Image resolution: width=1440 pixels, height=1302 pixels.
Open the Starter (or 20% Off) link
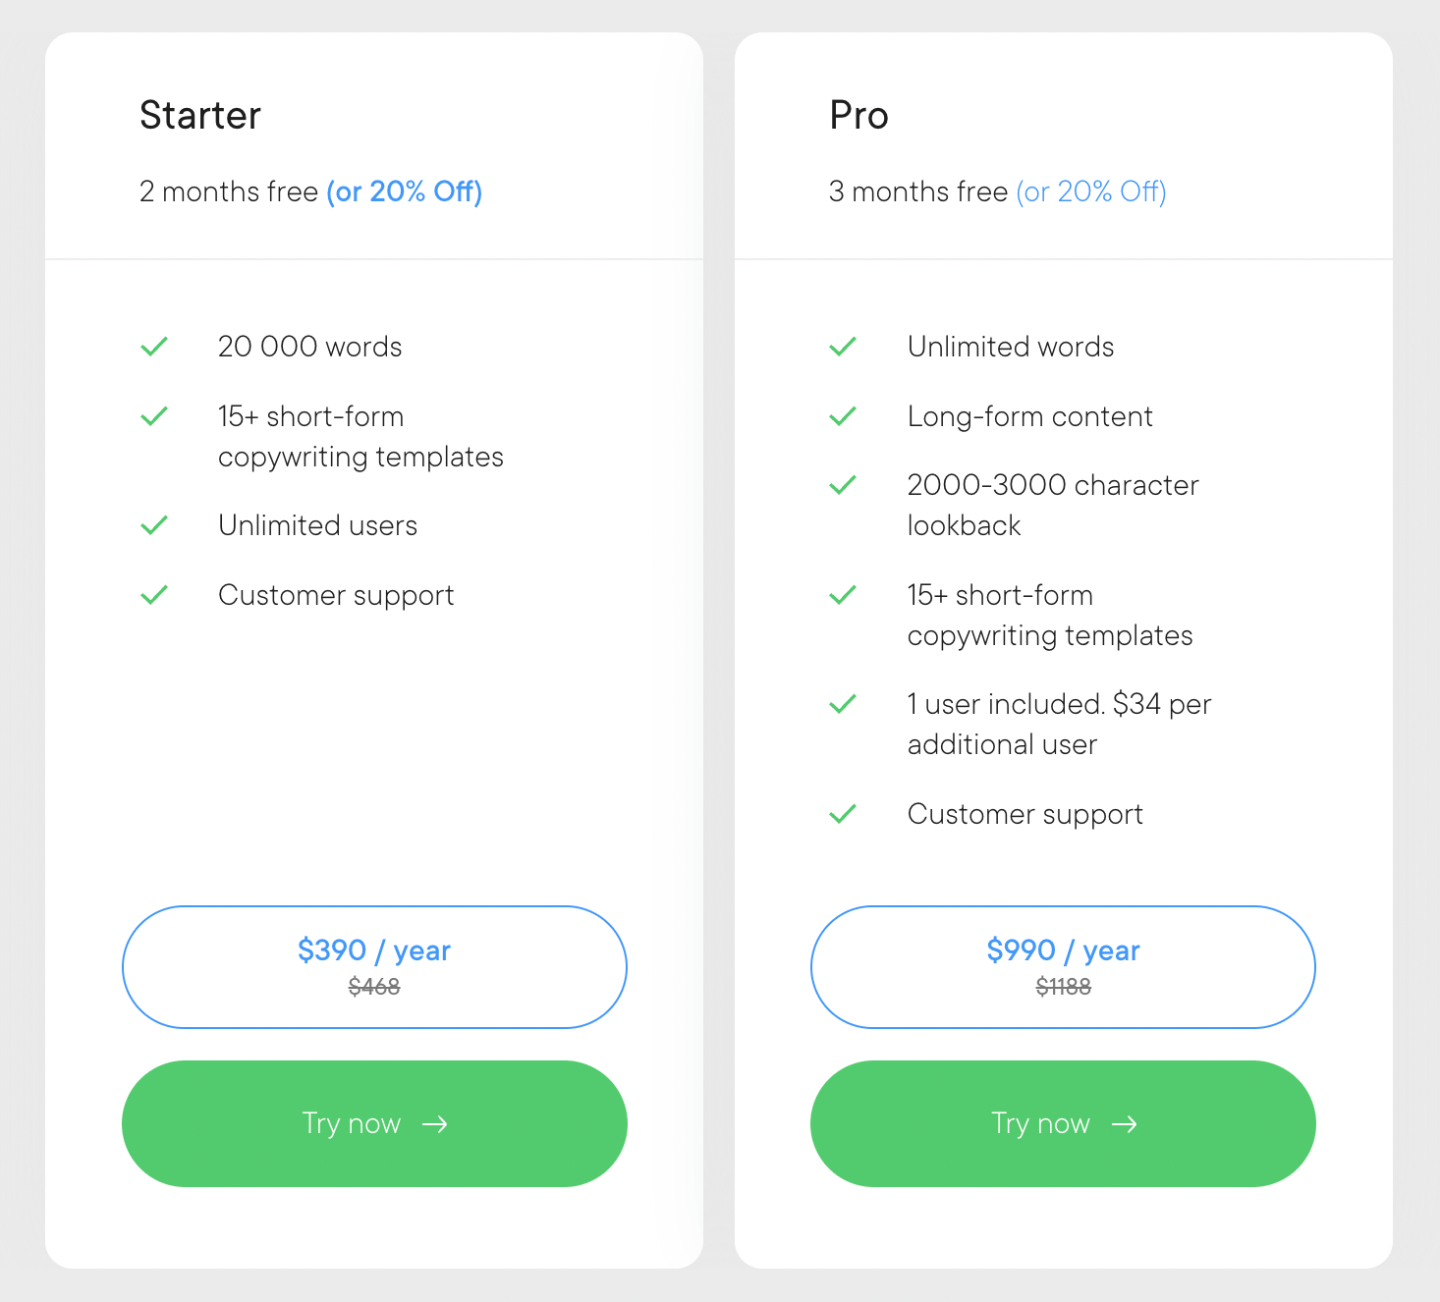404,191
